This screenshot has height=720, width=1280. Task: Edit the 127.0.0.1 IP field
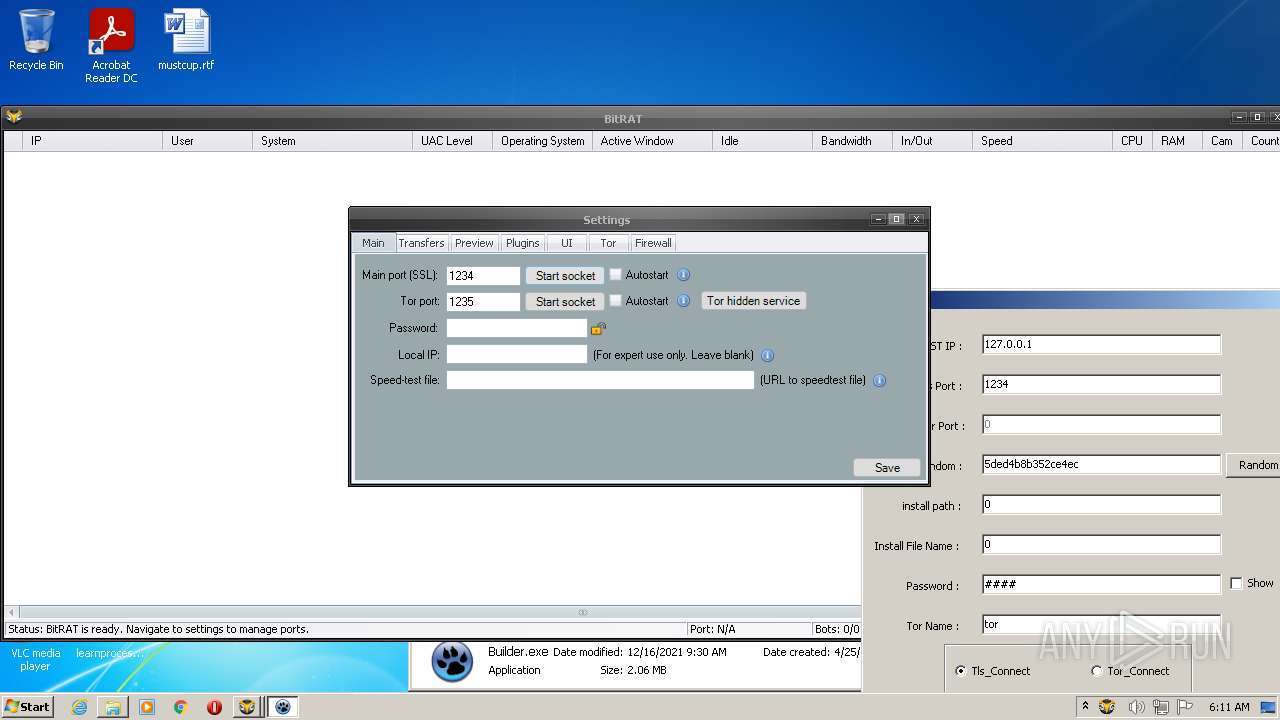pyautogui.click(x=1101, y=344)
